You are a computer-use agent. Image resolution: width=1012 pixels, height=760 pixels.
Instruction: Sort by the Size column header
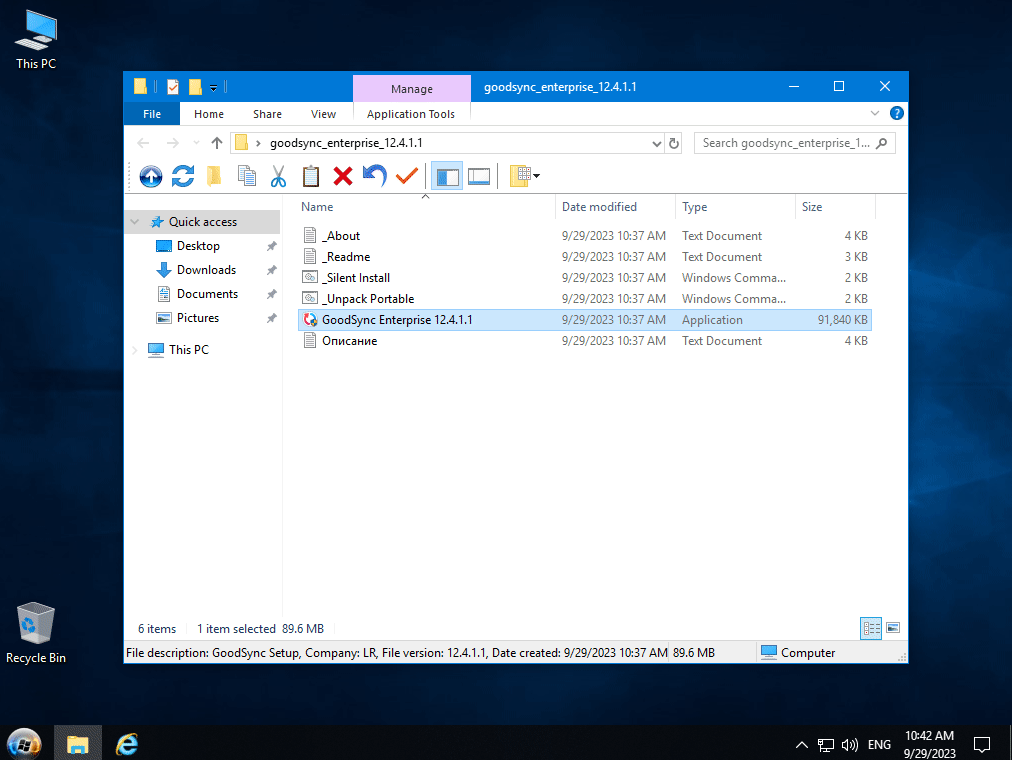coord(835,207)
